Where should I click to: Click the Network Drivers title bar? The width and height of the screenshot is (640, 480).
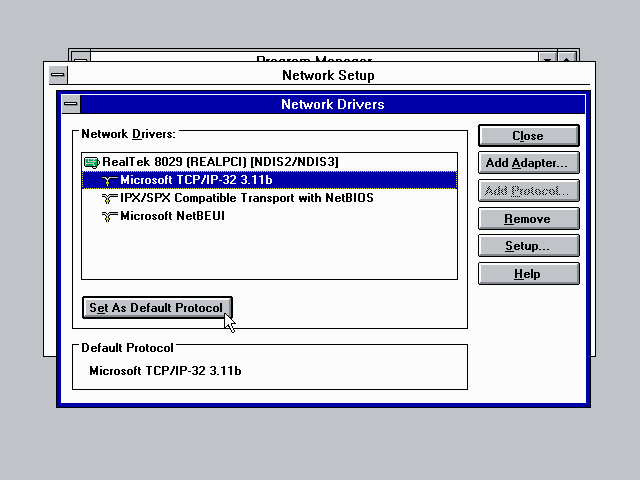(333, 104)
